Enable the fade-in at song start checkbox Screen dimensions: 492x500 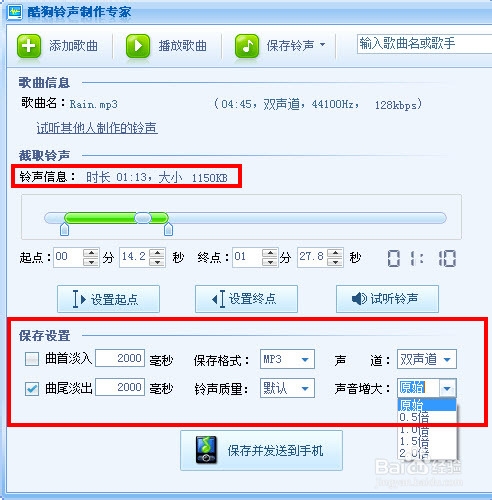(x=32, y=359)
